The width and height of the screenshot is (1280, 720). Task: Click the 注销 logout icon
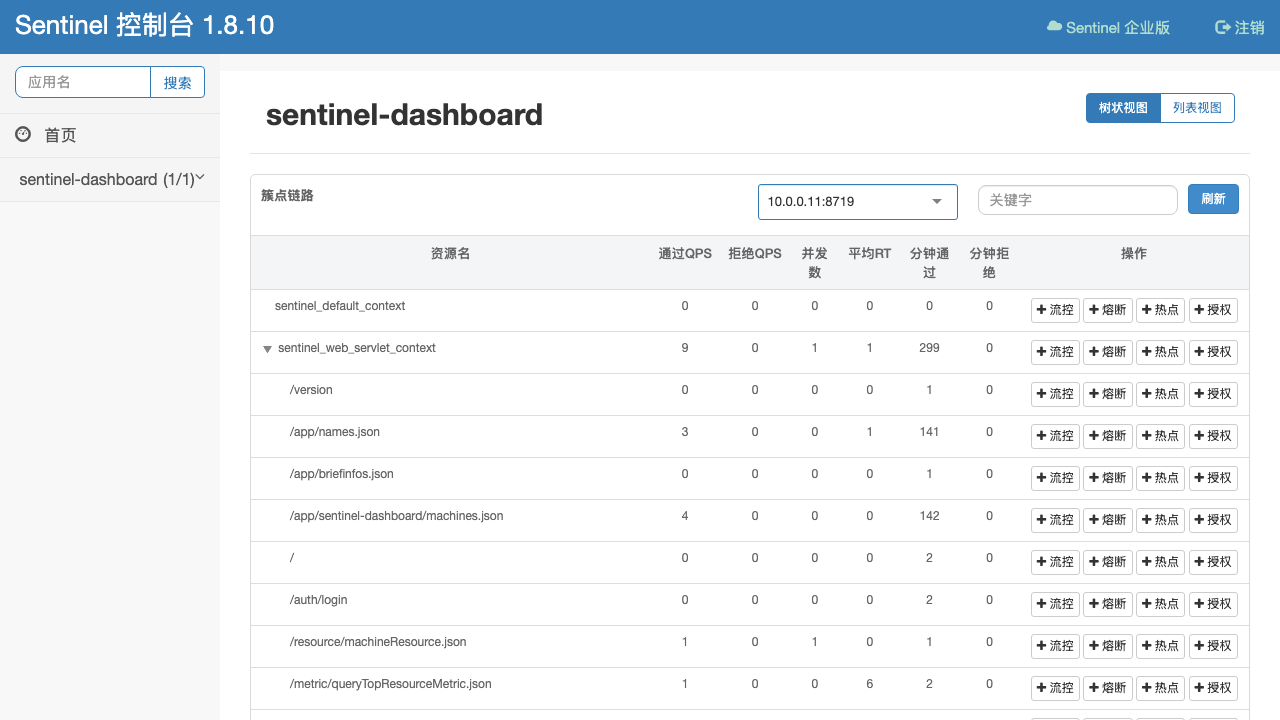(x=1222, y=27)
